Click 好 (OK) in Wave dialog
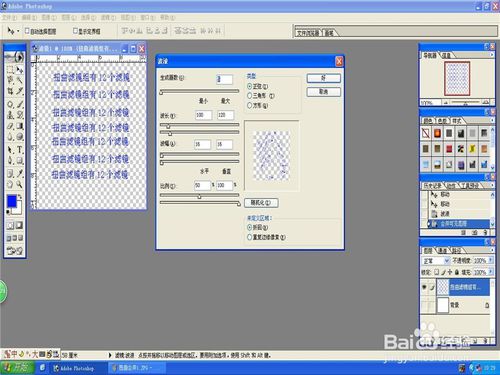Screen dimensions: 500x375 tap(323, 78)
